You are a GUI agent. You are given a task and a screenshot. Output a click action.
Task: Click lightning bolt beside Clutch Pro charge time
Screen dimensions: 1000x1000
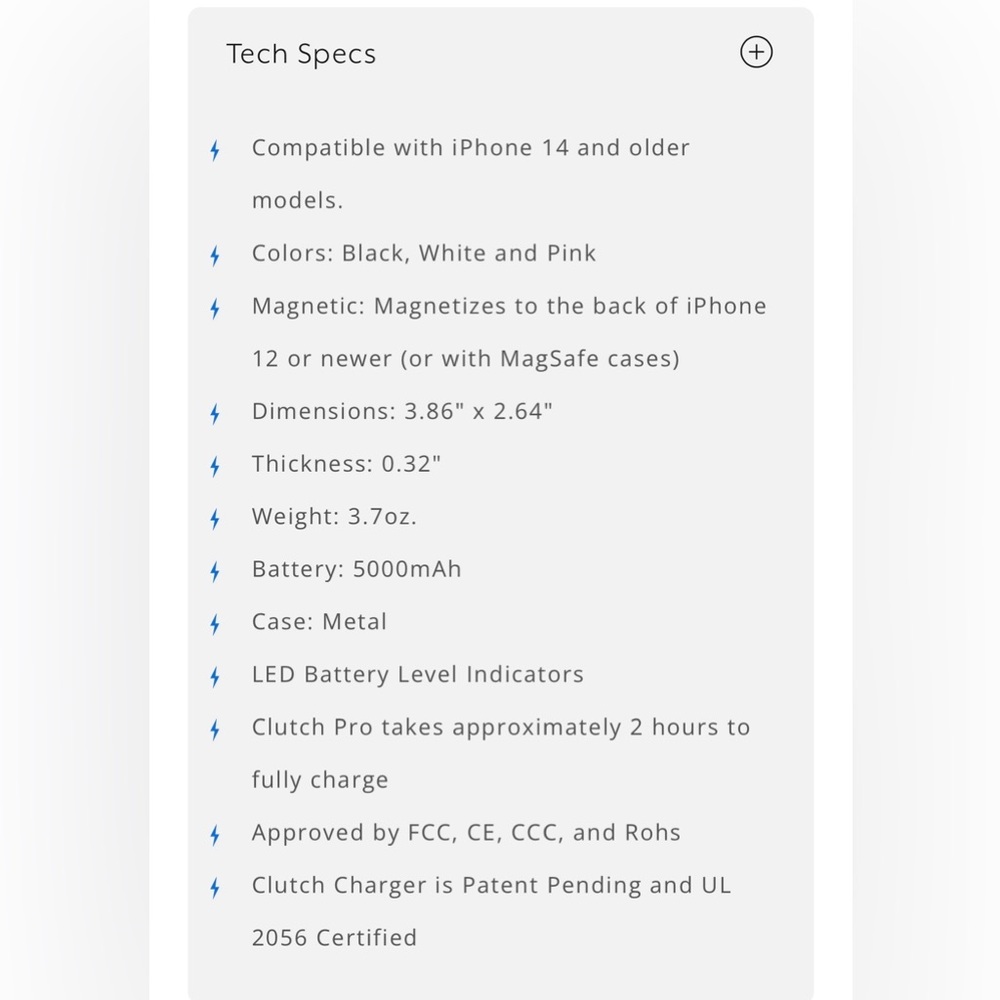(215, 730)
